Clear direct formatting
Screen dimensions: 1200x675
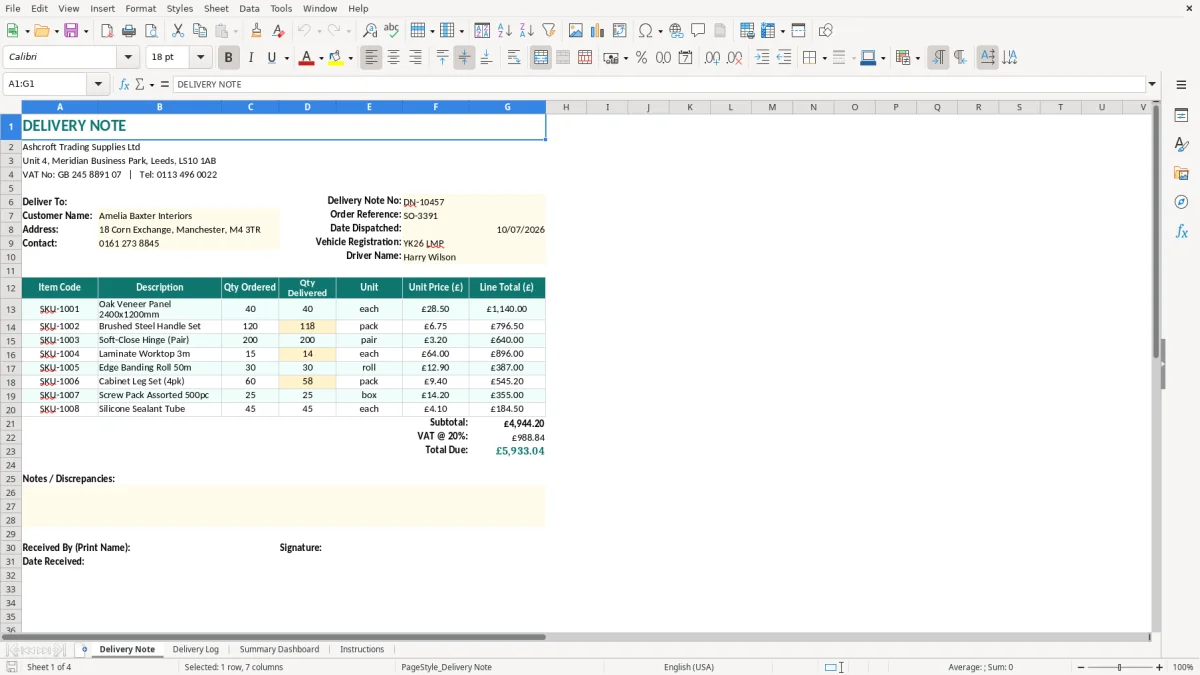(x=279, y=31)
